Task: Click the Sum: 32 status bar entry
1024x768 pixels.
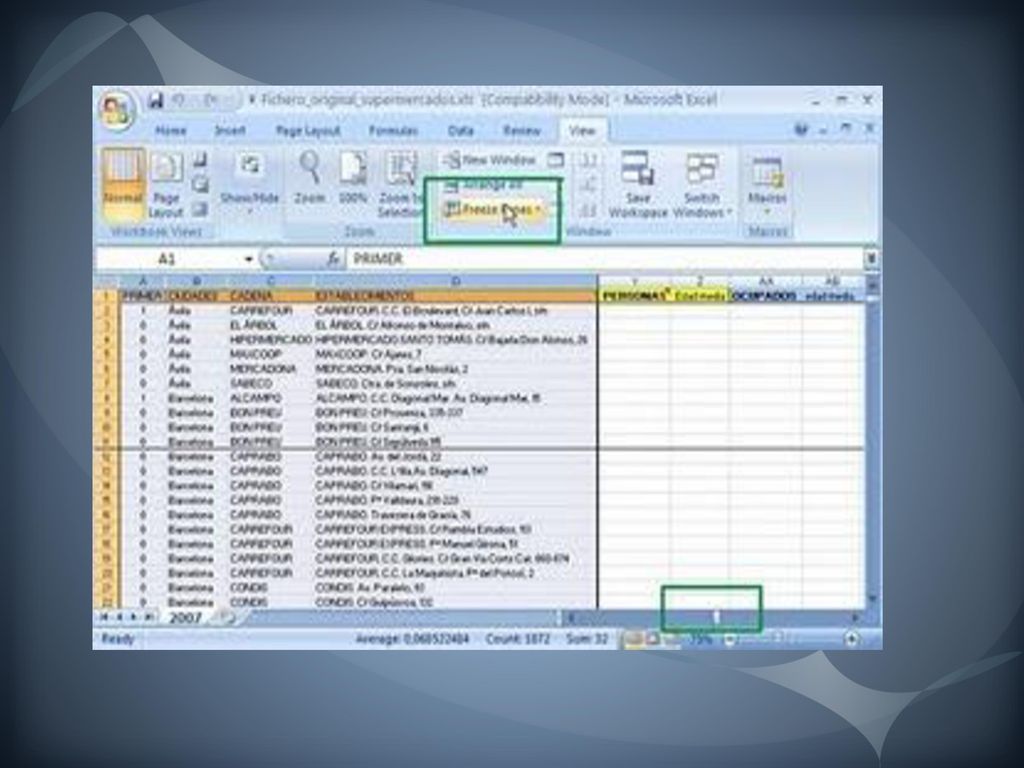Action: (586, 639)
